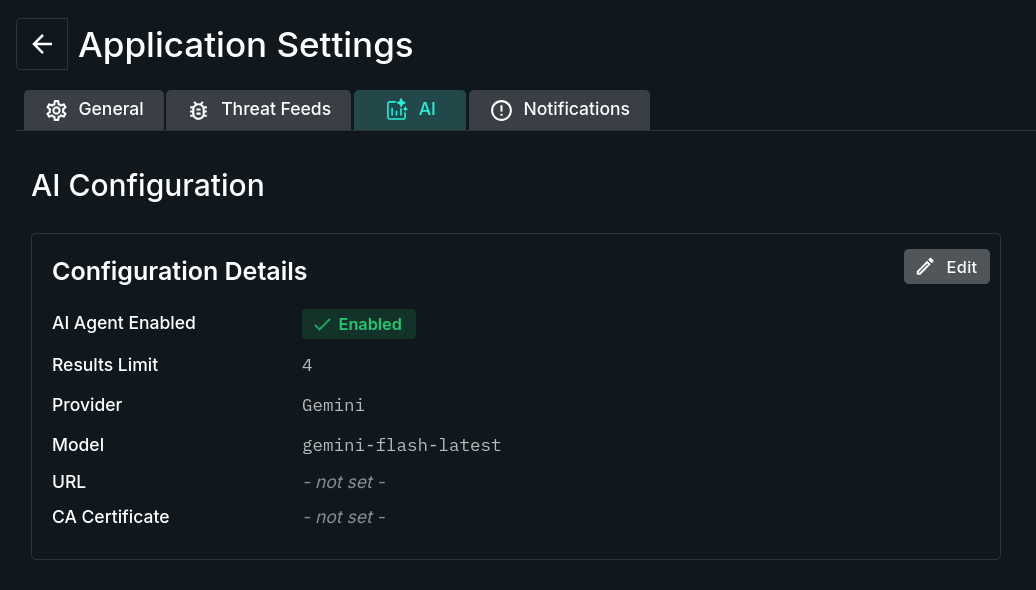Viewport: 1036px width, 590px height.
Task: Open the Provider value showing Gemini
Action: (333, 405)
